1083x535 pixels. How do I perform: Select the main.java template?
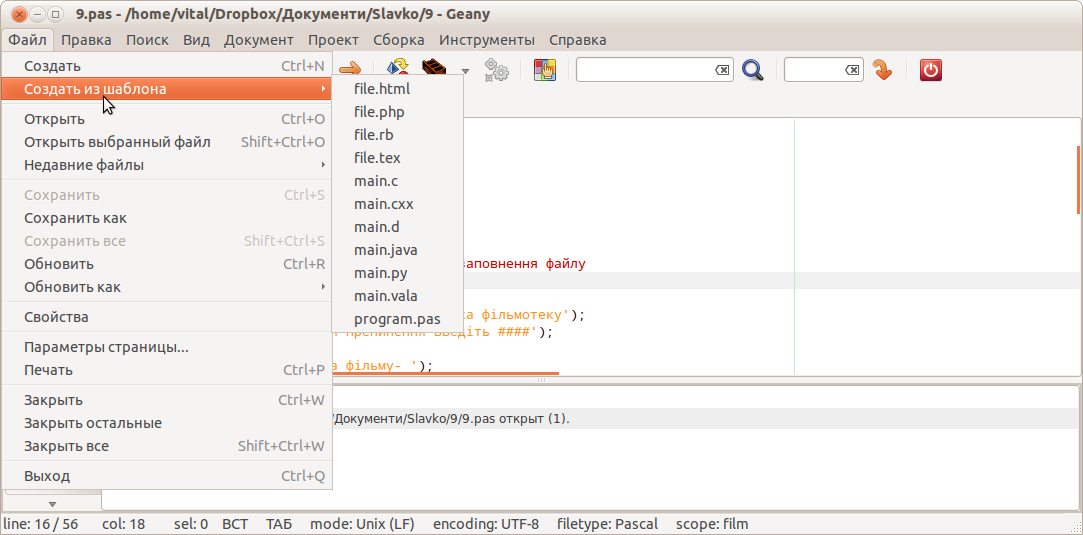397,250
